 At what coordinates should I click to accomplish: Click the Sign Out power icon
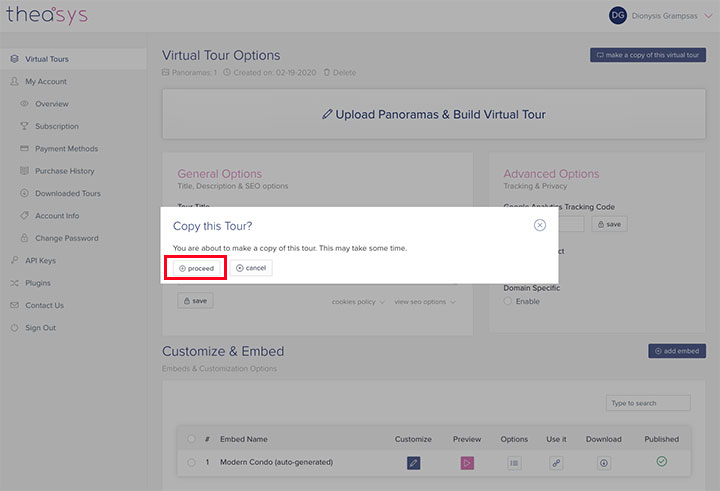coord(14,327)
